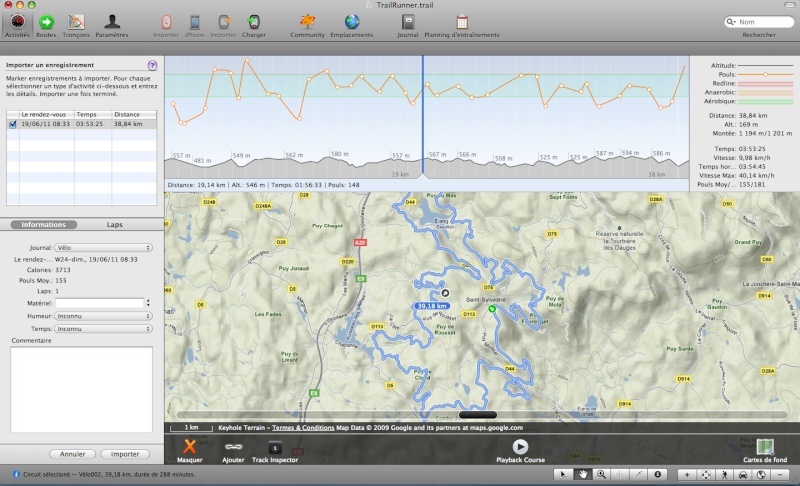Zoom in with the plus button
The width and height of the screenshot is (800, 486).
[687, 474]
